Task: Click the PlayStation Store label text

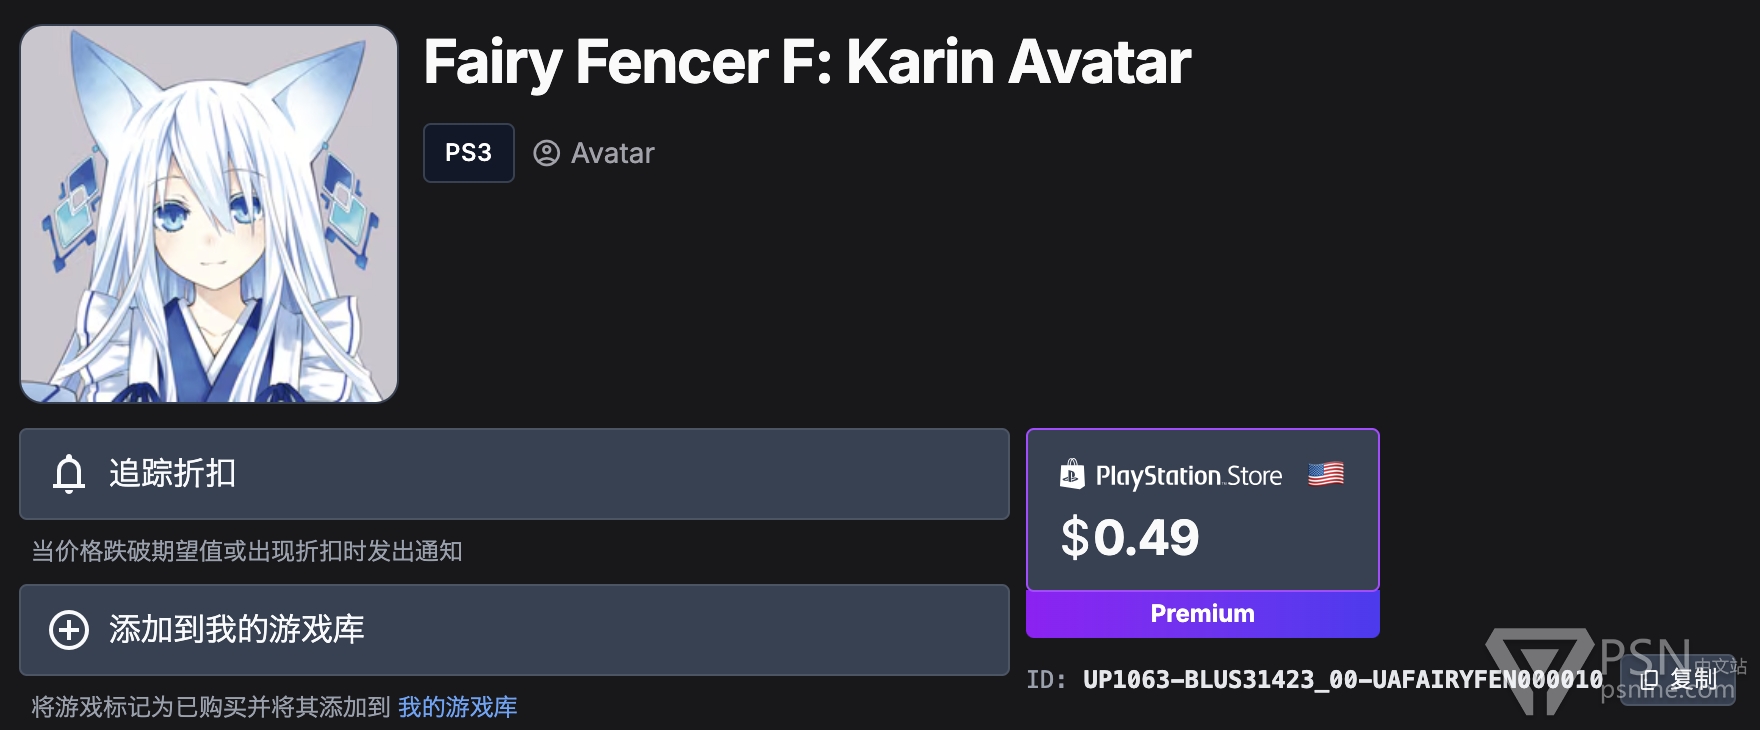Action: 1189,476
